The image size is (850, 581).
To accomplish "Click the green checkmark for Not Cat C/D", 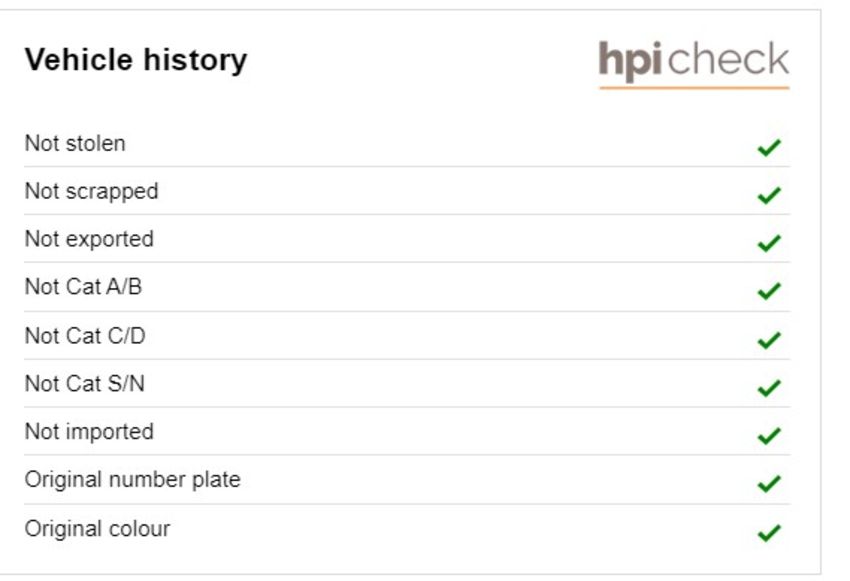I will tap(769, 340).
